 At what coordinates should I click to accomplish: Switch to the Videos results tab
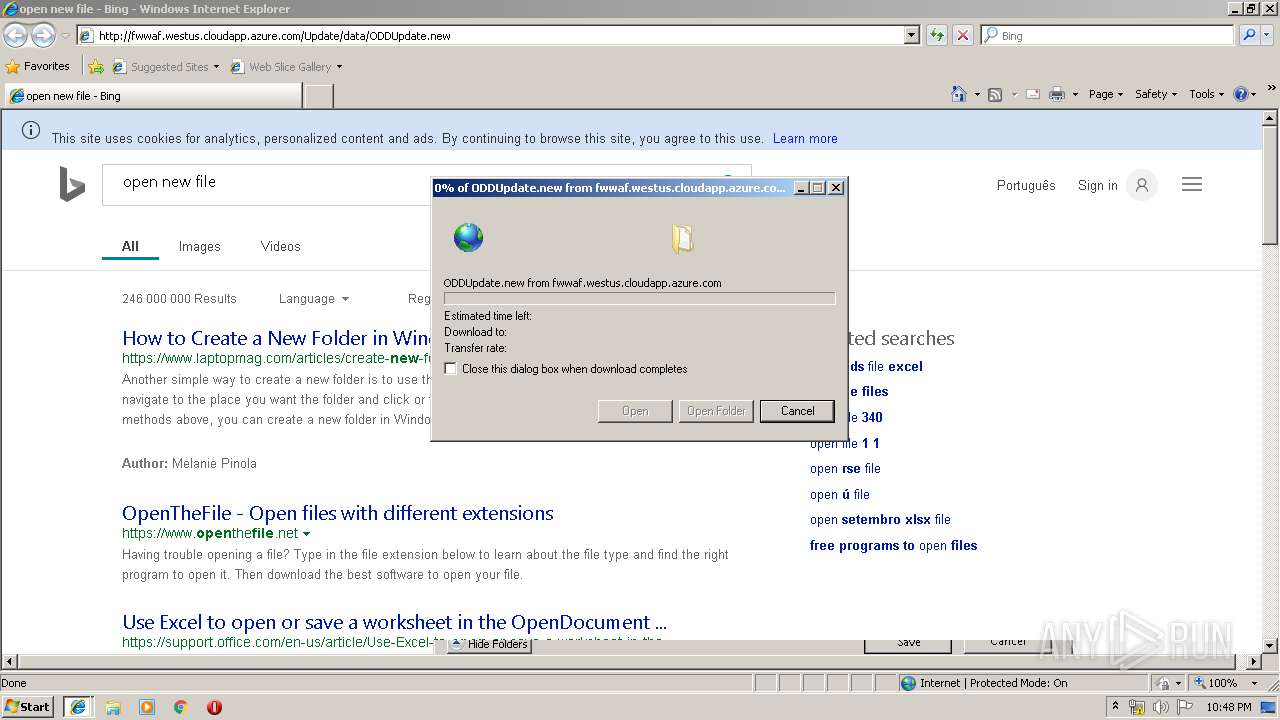coord(280,246)
